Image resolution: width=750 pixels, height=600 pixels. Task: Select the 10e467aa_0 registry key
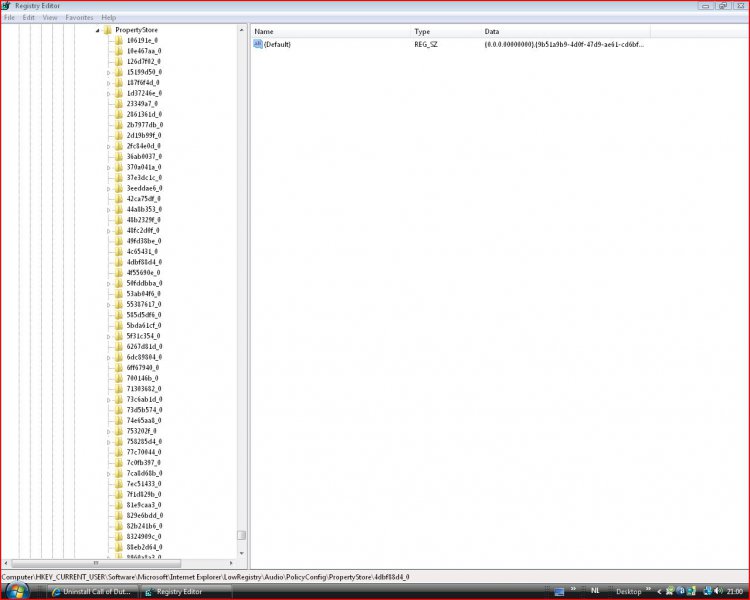coord(143,51)
